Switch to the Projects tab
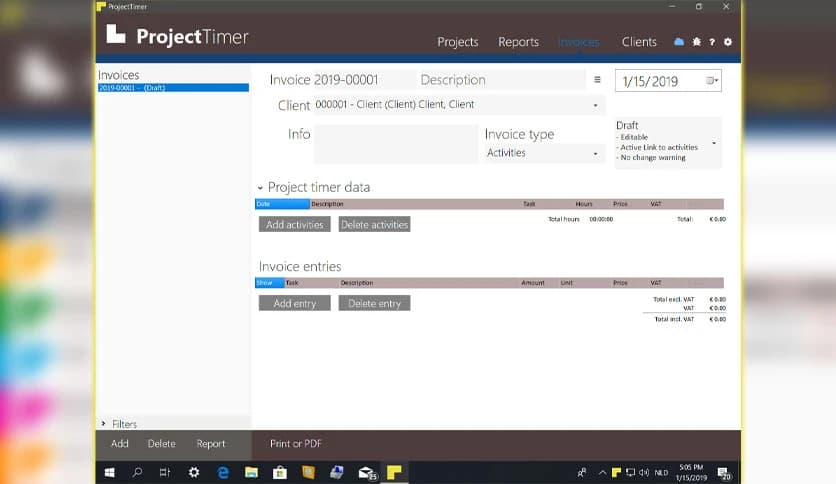 (458, 42)
